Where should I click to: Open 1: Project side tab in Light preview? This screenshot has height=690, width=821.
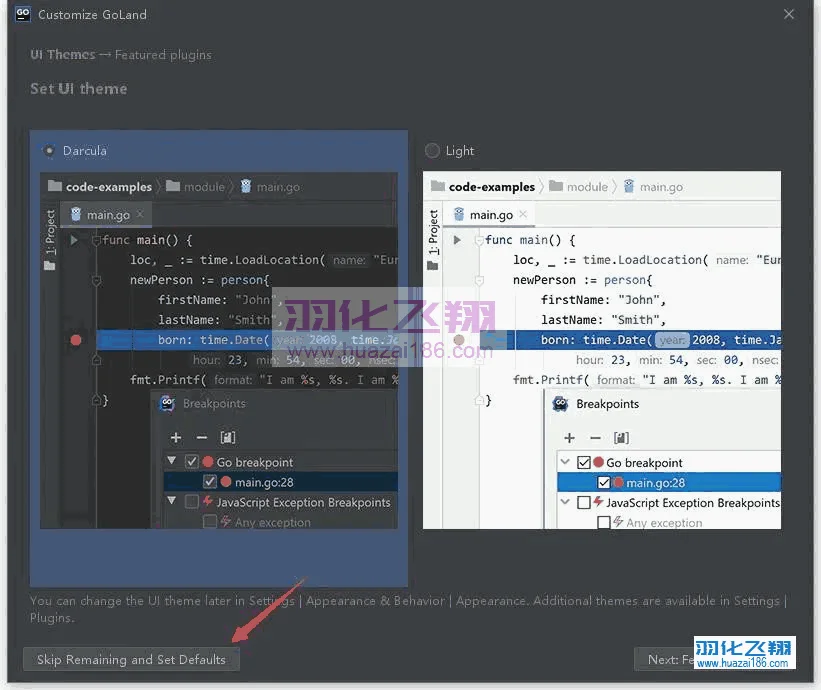[434, 232]
